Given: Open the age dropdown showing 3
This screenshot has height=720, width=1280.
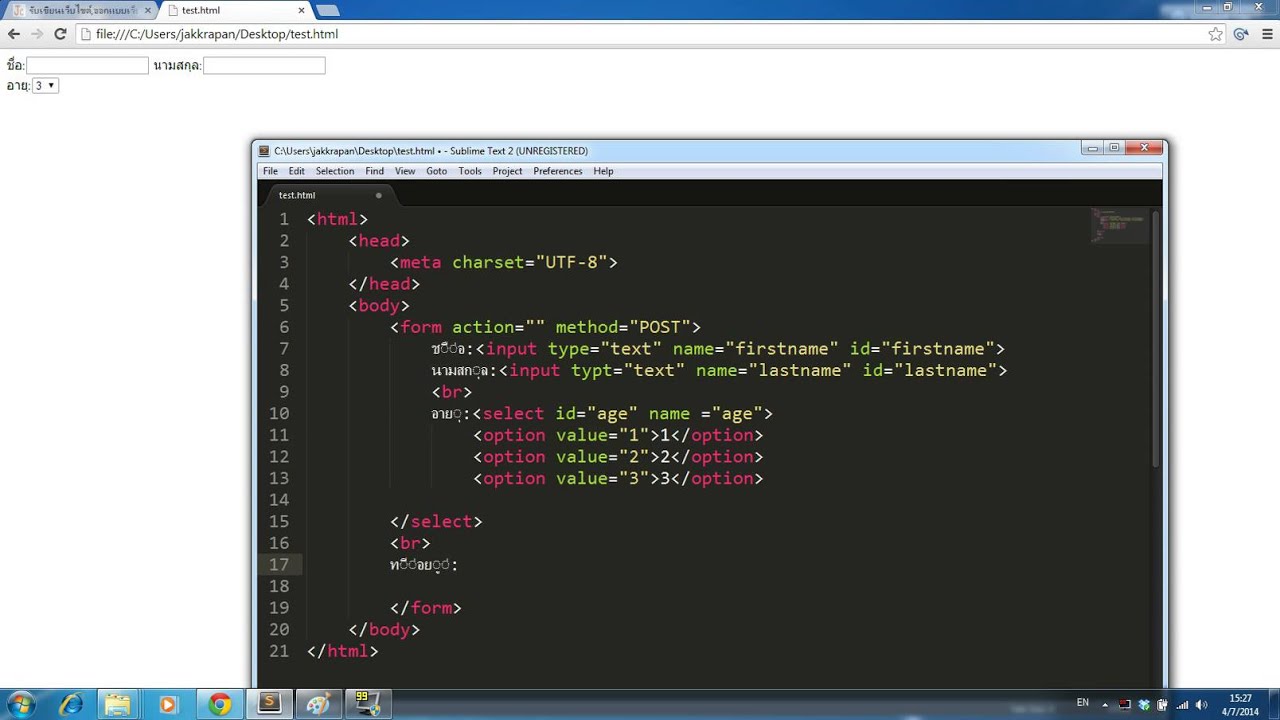Looking at the screenshot, I should [x=45, y=86].
